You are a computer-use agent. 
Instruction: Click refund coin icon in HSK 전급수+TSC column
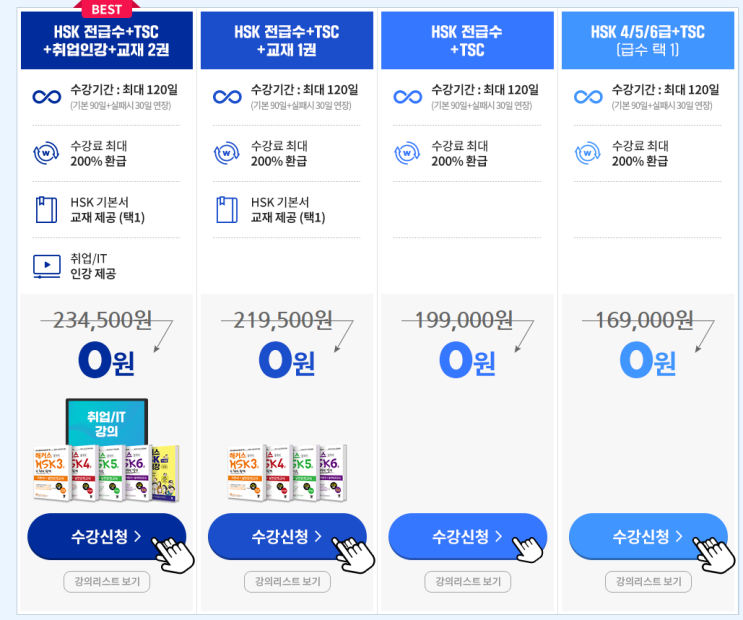click(408, 153)
